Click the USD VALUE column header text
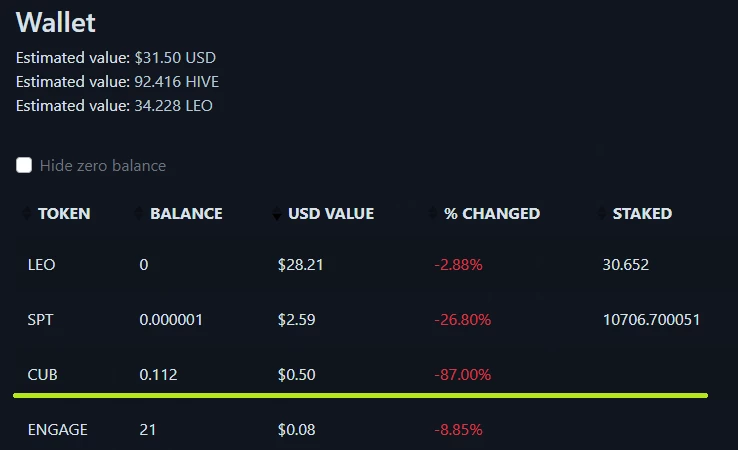The image size is (738, 450). (x=331, y=214)
